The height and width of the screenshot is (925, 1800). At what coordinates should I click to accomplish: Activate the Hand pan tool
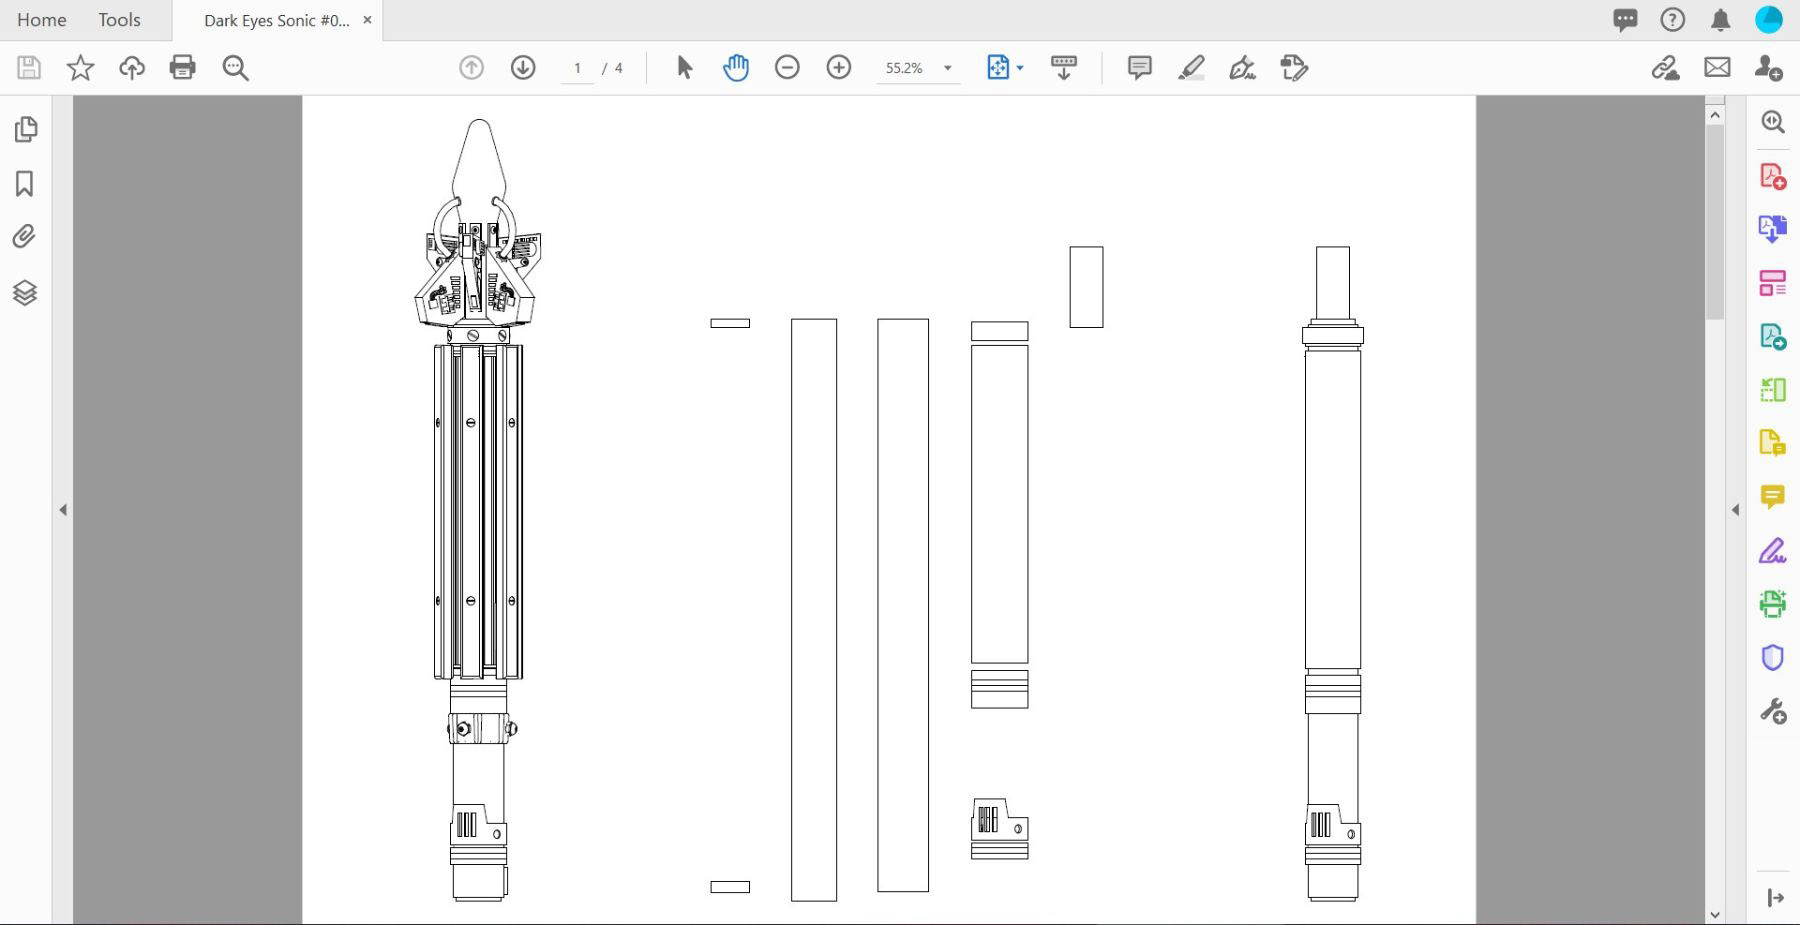[x=736, y=68]
